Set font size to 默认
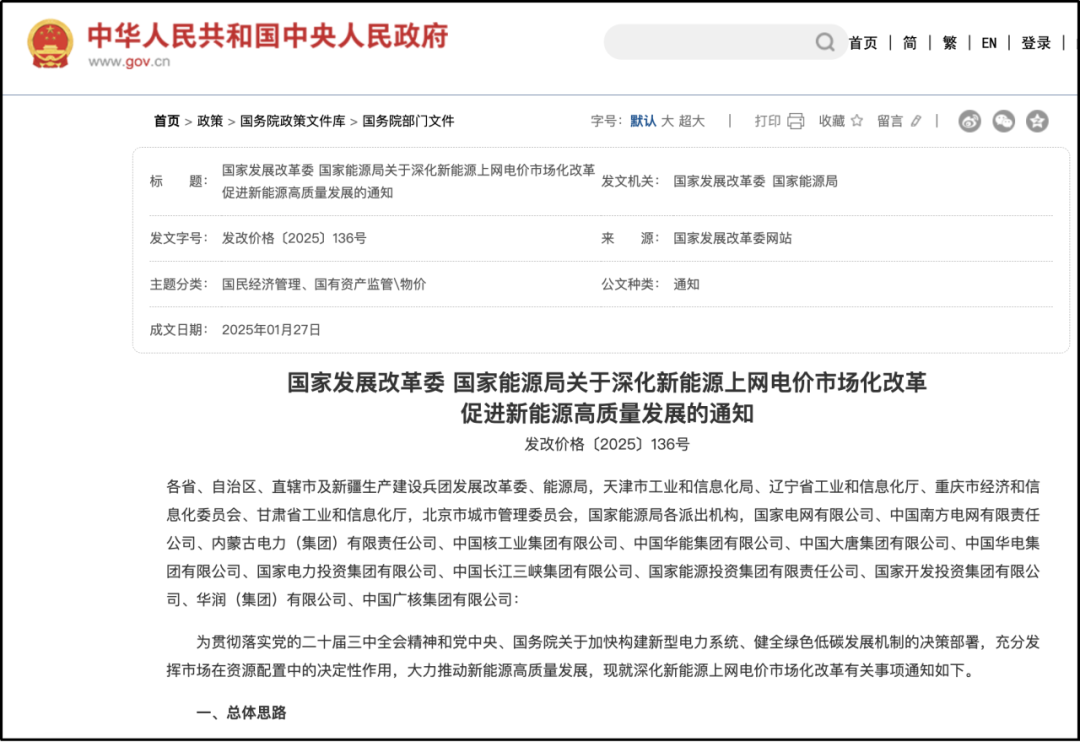 pyautogui.click(x=643, y=121)
